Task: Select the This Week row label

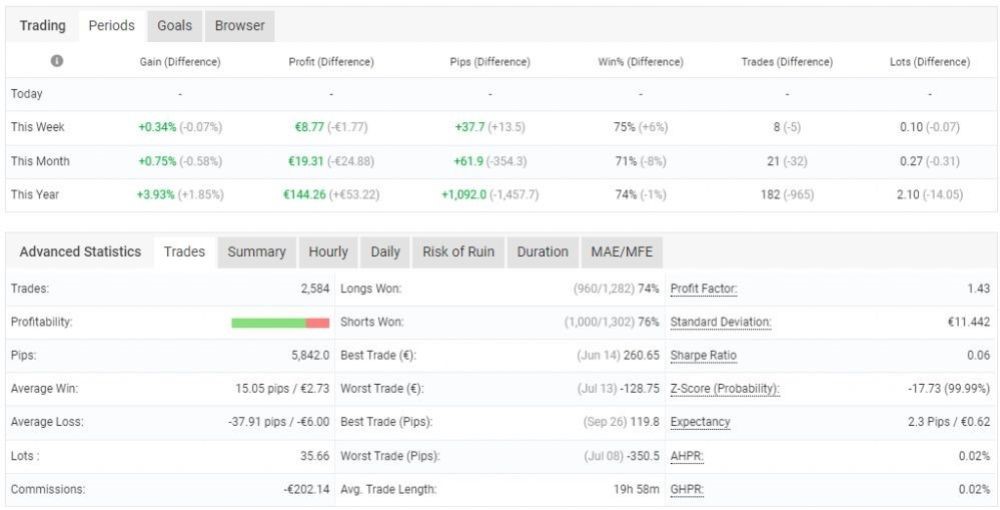Action: (38, 127)
